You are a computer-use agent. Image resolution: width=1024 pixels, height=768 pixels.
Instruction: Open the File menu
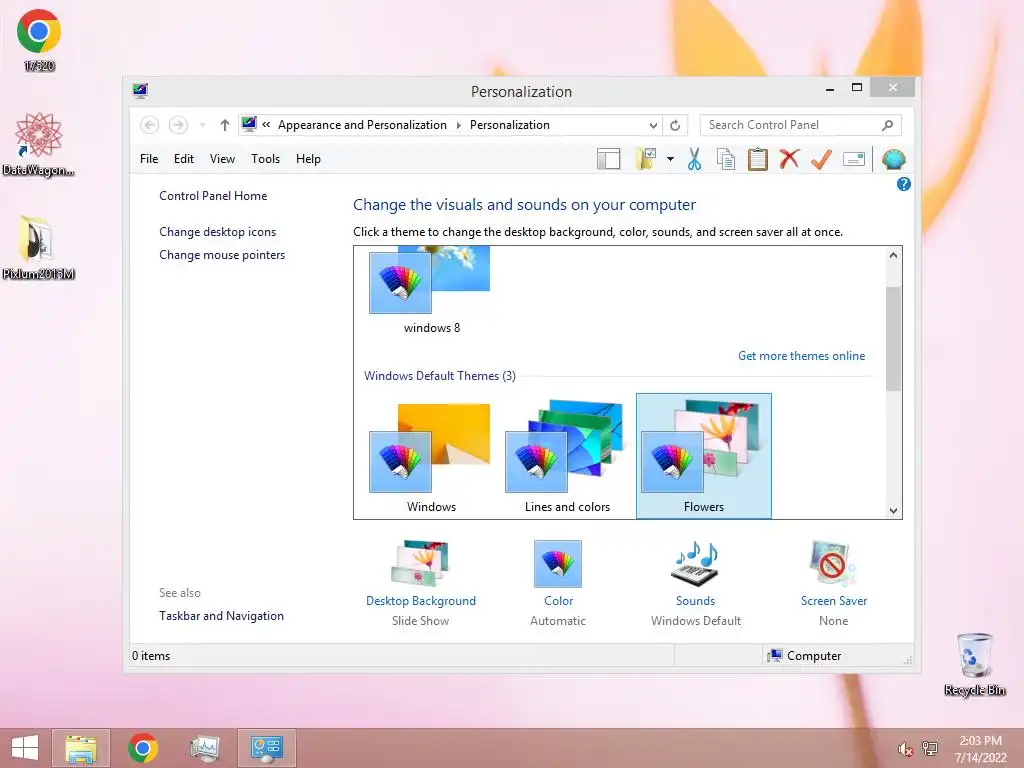(x=149, y=159)
